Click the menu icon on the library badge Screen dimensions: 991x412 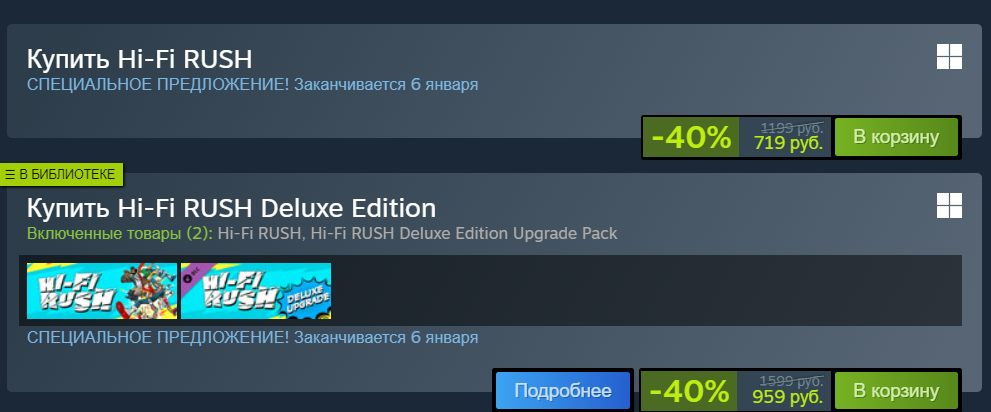[9, 175]
